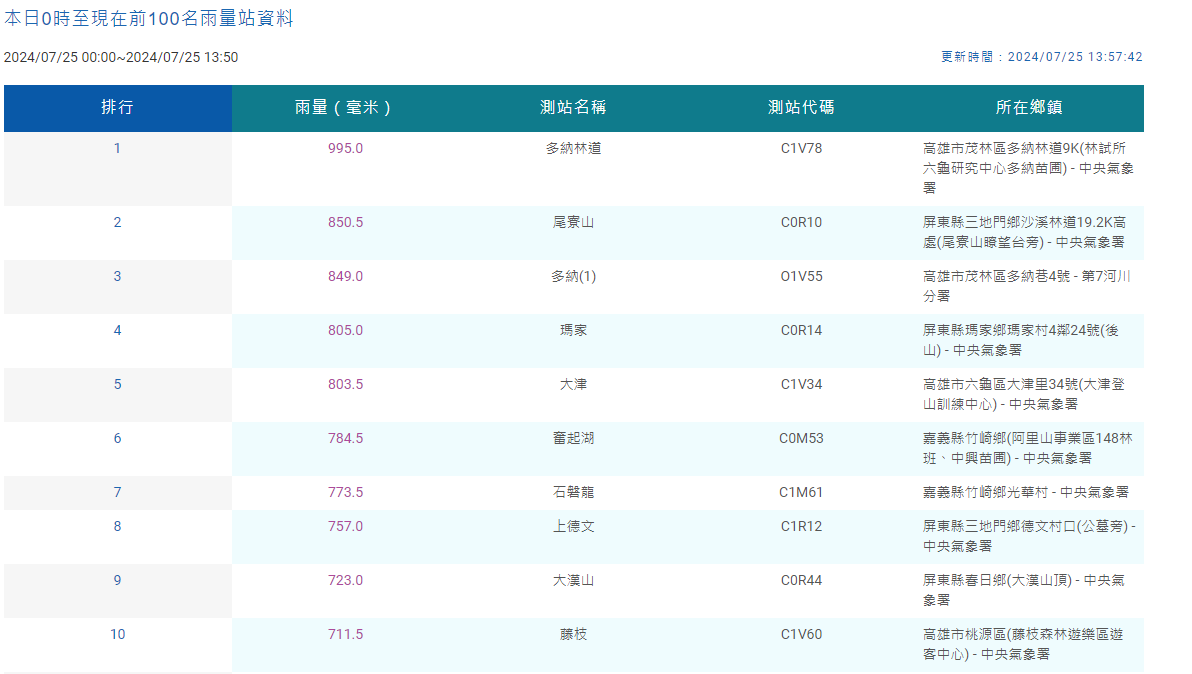Image resolution: width=1192 pixels, height=674 pixels.
Task: Select station name 尾寮山
Action: [x=574, y=223]
